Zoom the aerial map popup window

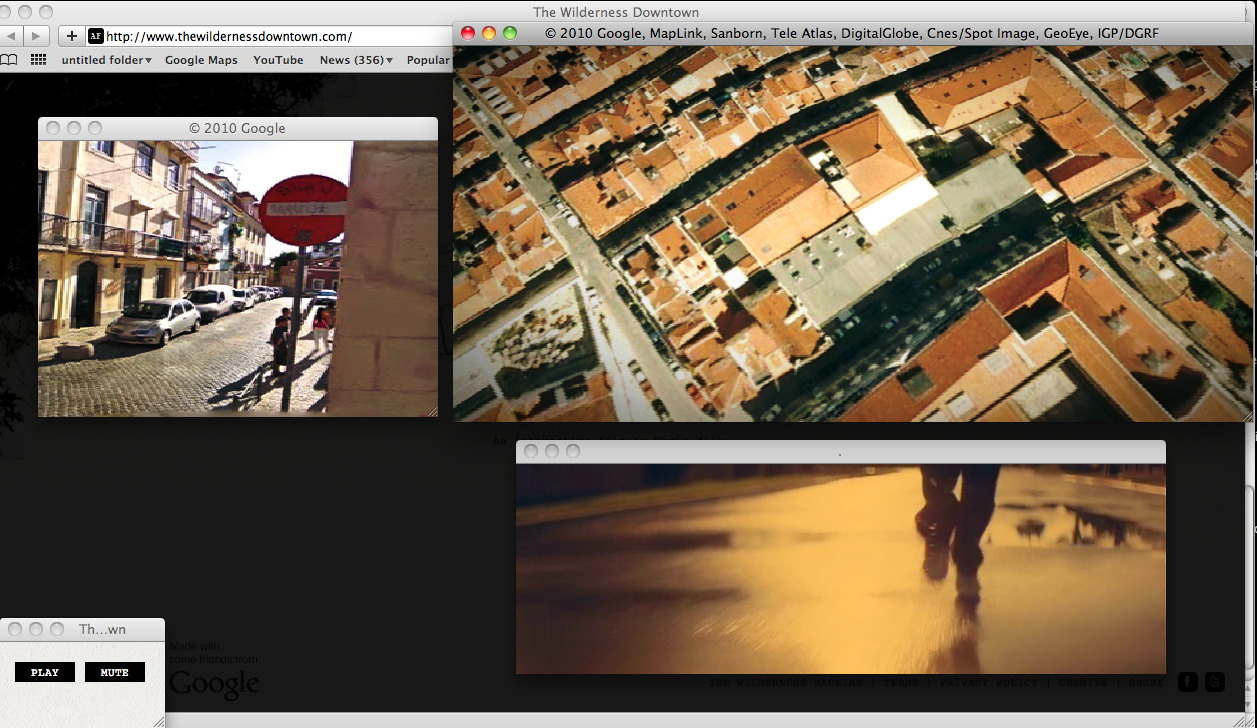click(x=510, y=33)
